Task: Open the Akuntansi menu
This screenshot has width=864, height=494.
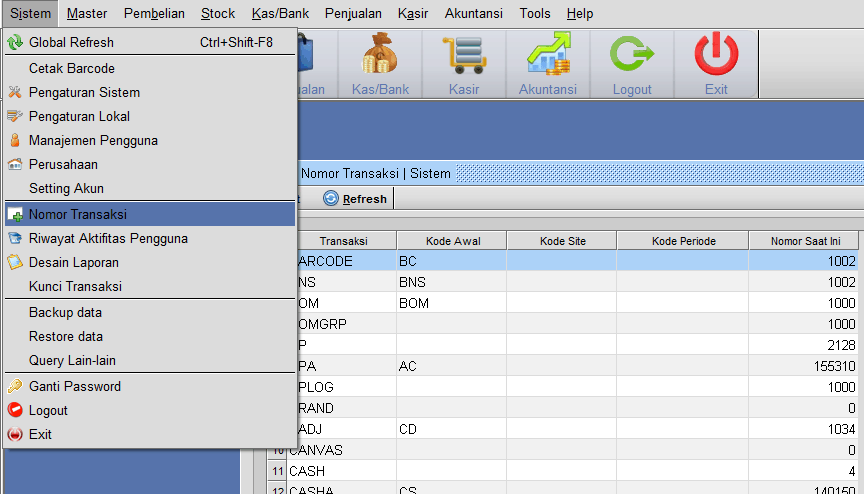Action: (474, 14)
